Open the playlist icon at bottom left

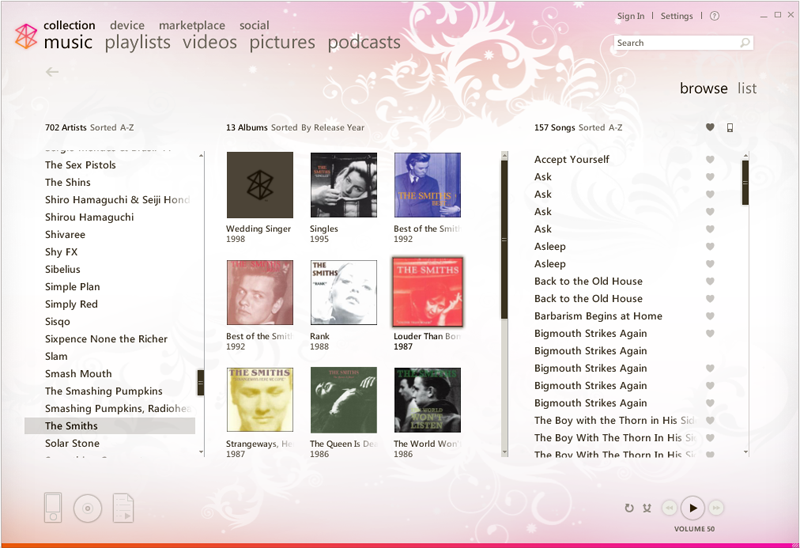click(x=123, y=508)
